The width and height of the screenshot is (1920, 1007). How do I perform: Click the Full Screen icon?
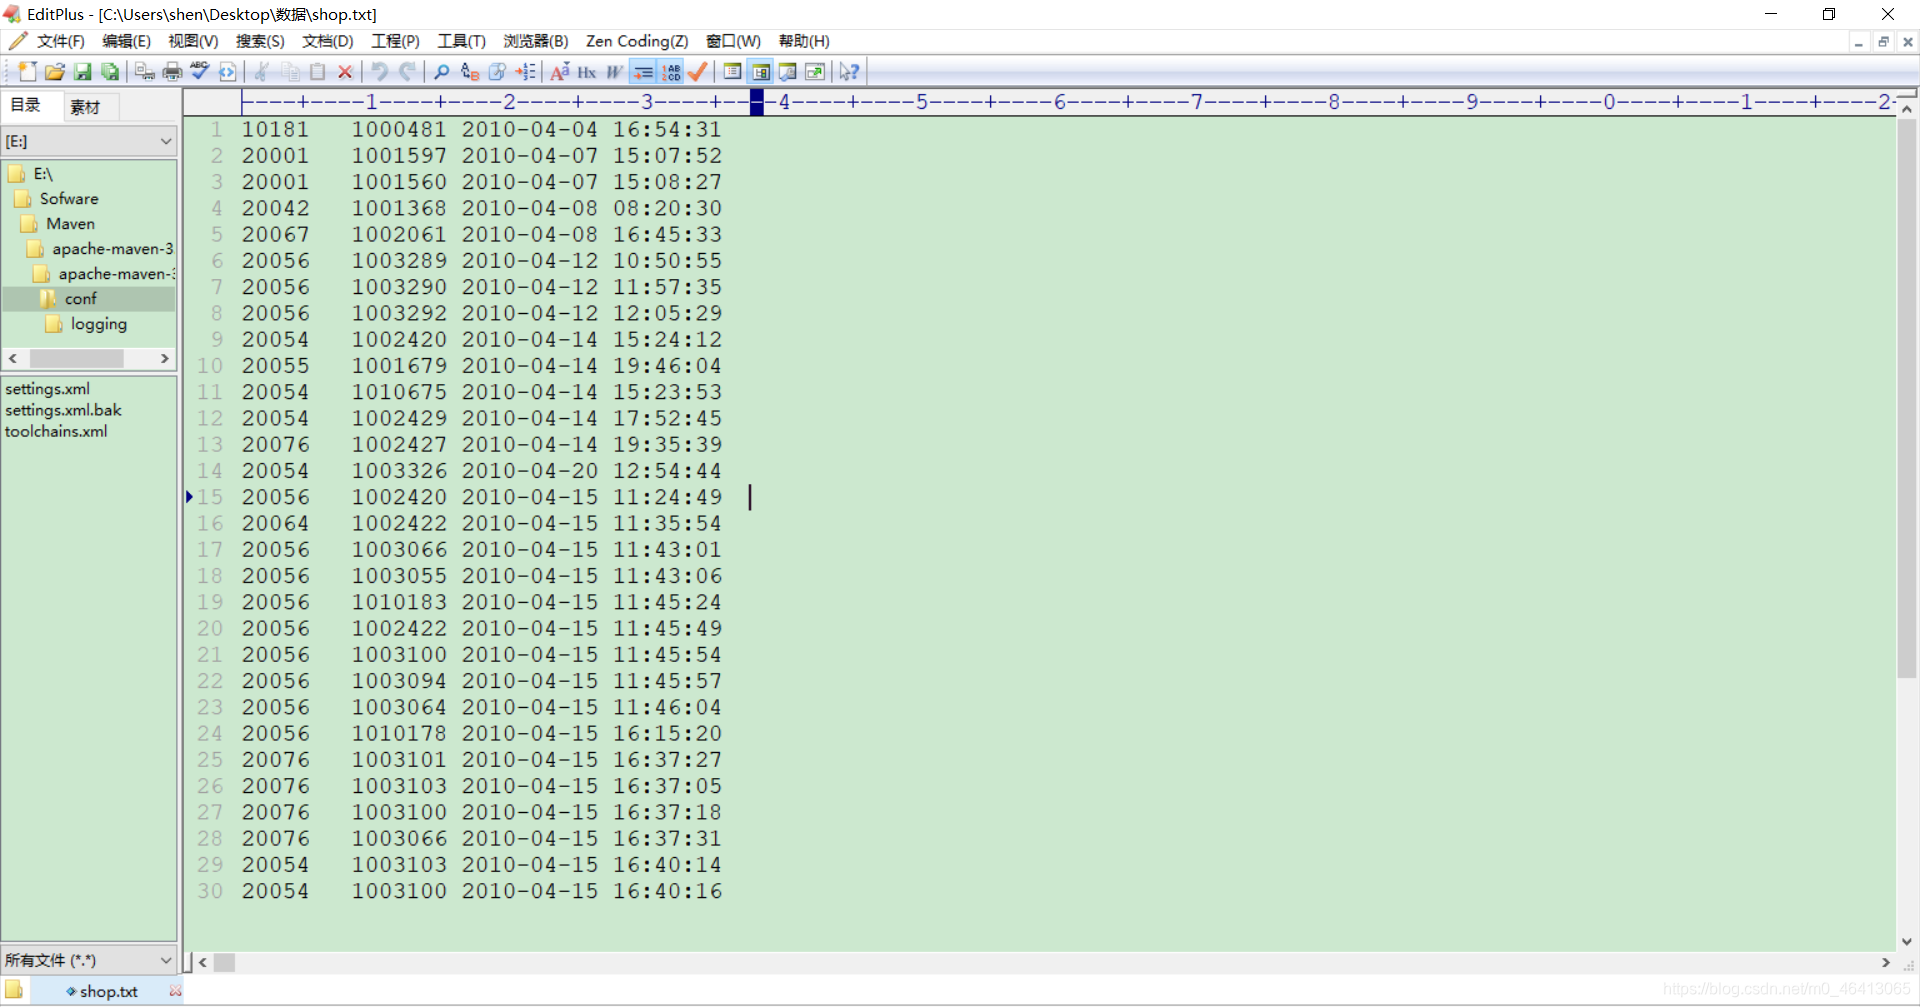(815, 72)
